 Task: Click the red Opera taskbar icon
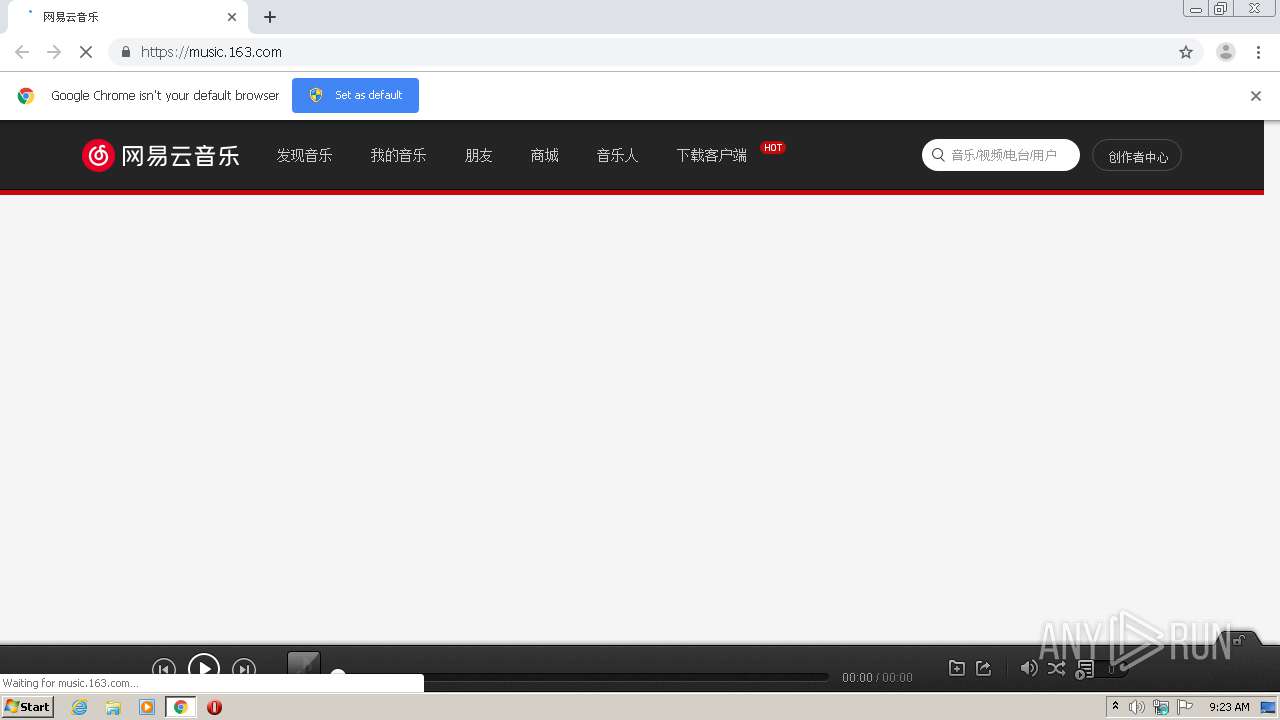(x=214, y=707)
